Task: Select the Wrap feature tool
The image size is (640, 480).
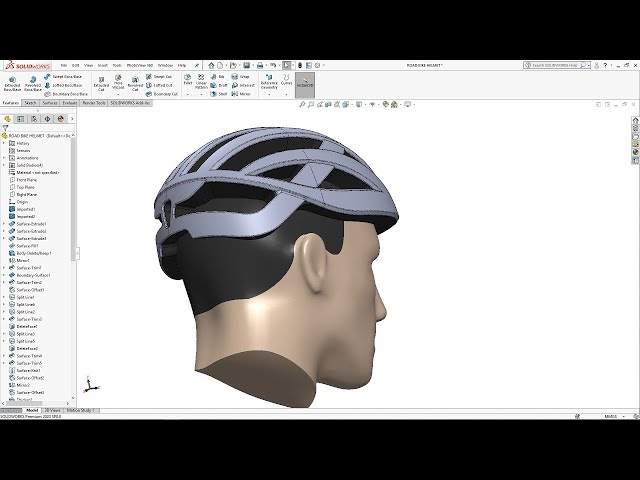Action: [240, 77]
